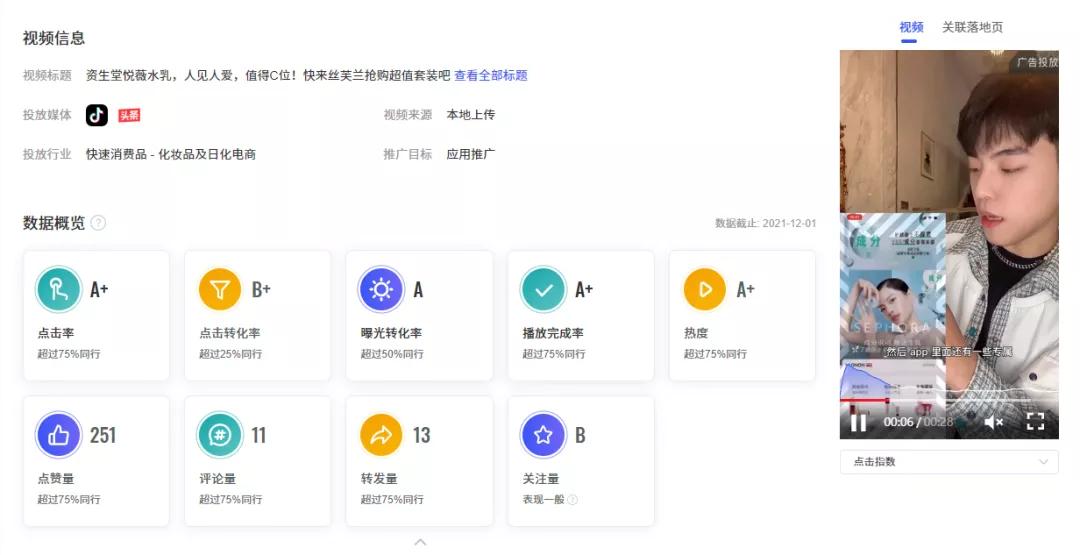Click the 热度 card label
The image size is (1080, 555).
pyautogui.click(x=696, y=333)
